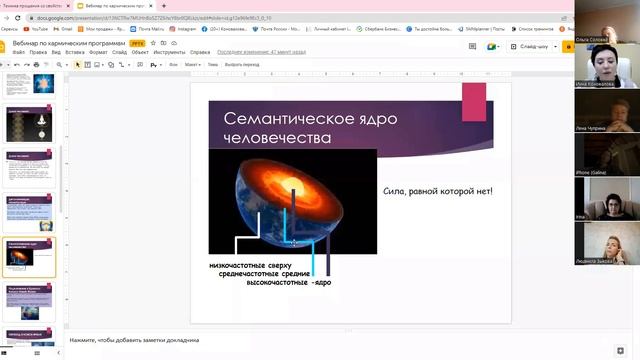Viewport: 640px width, 360px height.
Task: Open the Вид menu
Action: tap(56, 52)
